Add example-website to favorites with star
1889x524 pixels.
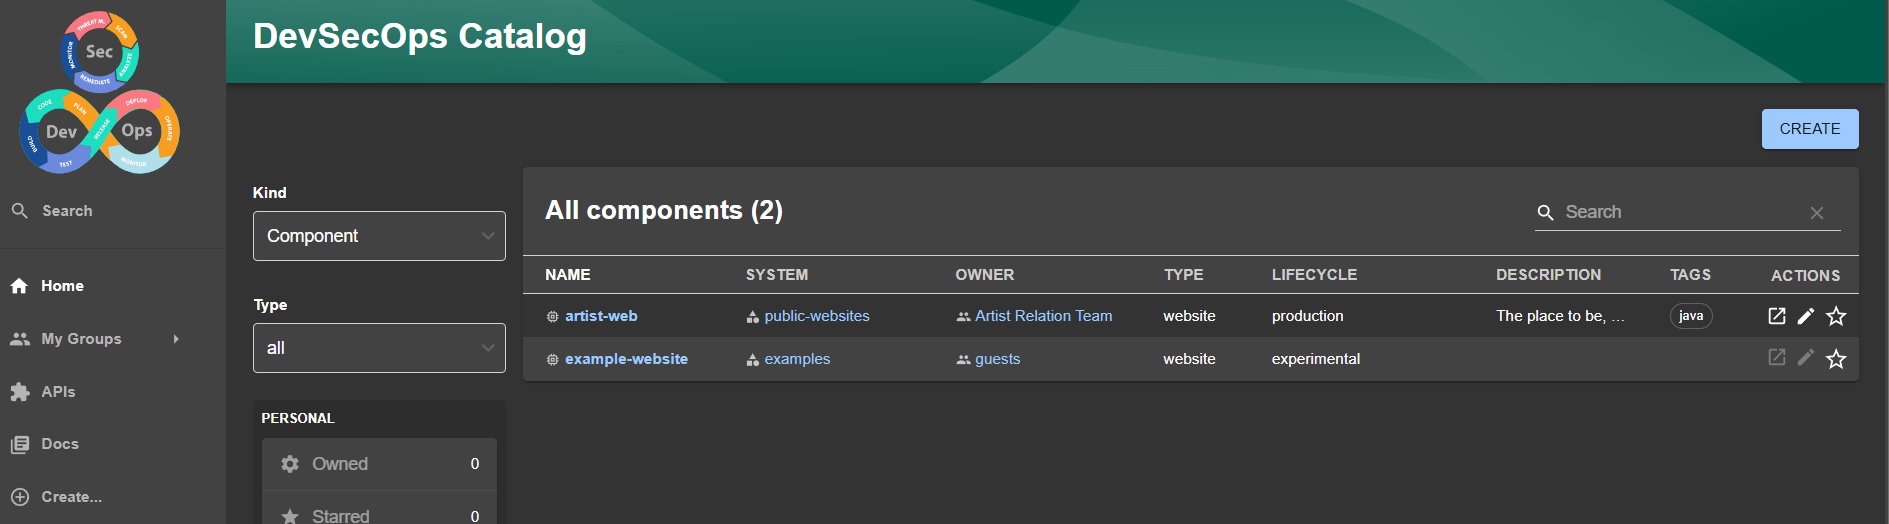point(1835,359)
